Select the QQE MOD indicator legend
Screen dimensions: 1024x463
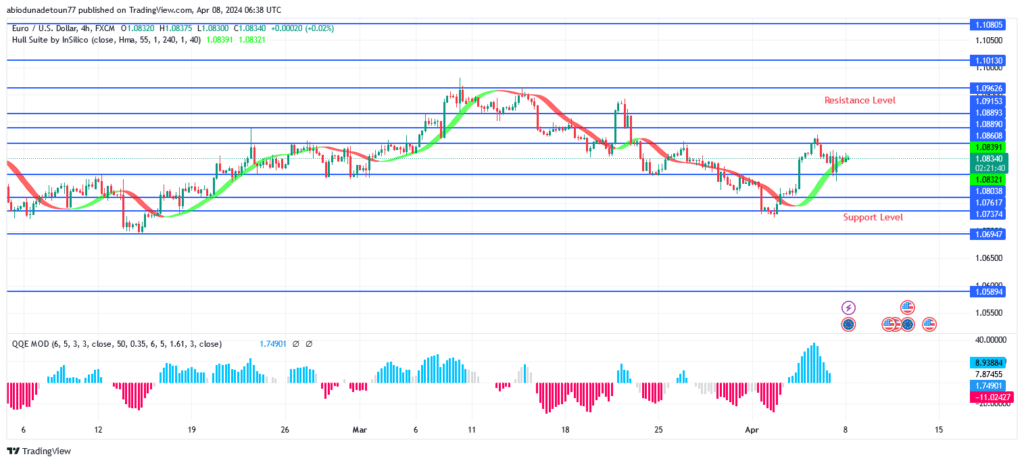pos(116,343)
